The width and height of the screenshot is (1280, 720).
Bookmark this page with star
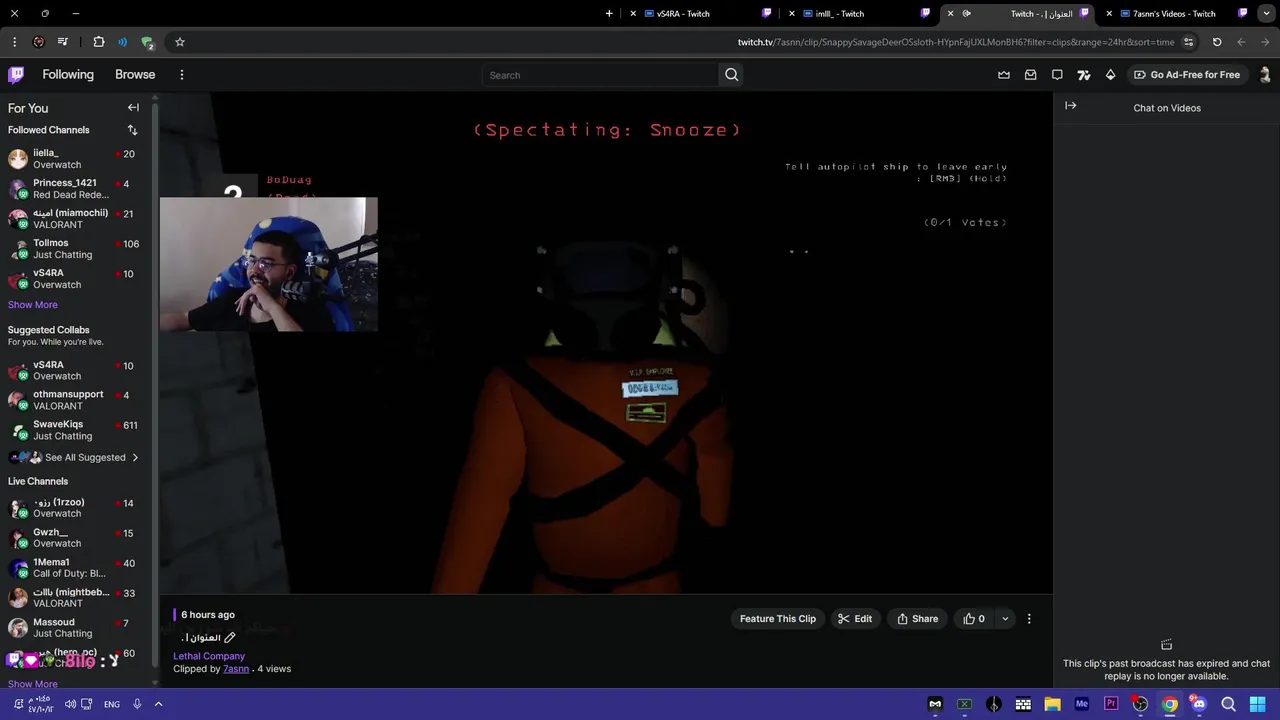pos(180,42)
